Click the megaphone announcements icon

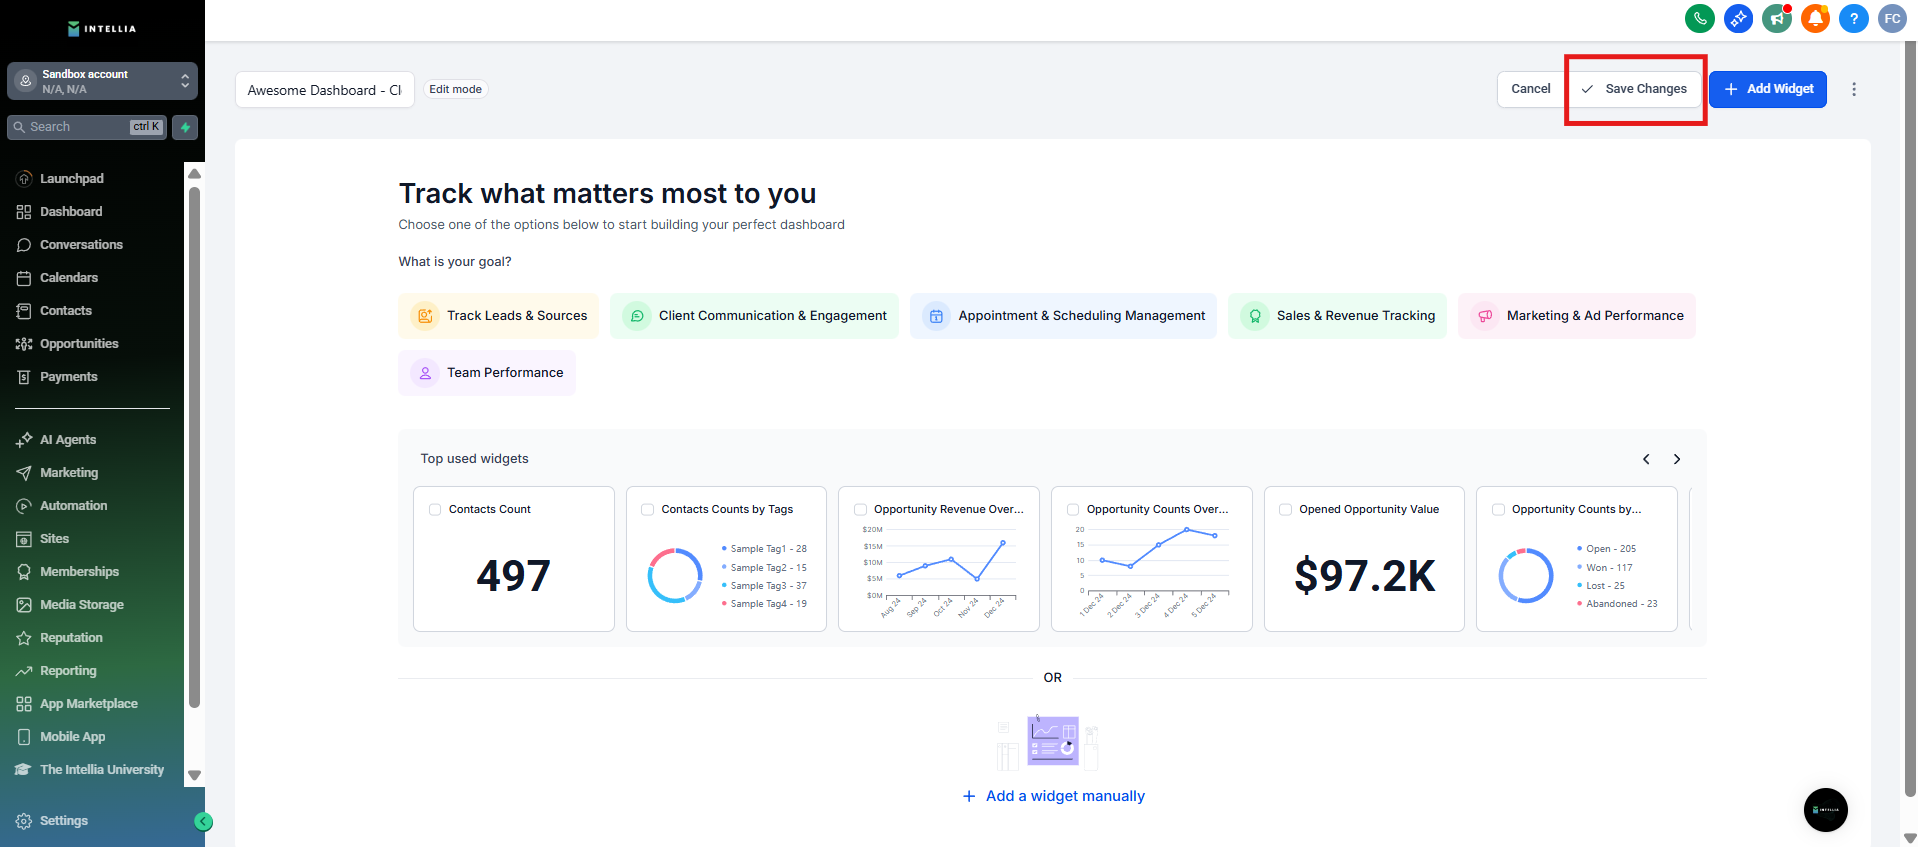(1777, 19)
